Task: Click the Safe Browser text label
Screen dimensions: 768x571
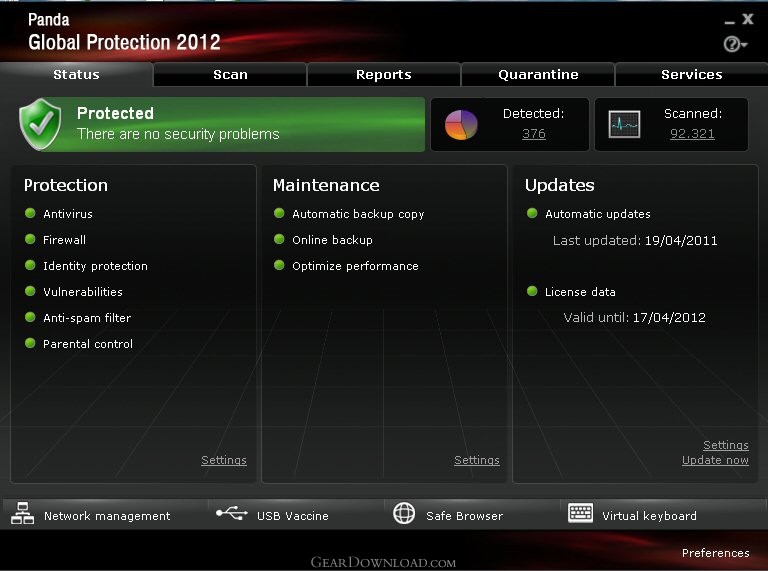Action: tap(464, 516)
